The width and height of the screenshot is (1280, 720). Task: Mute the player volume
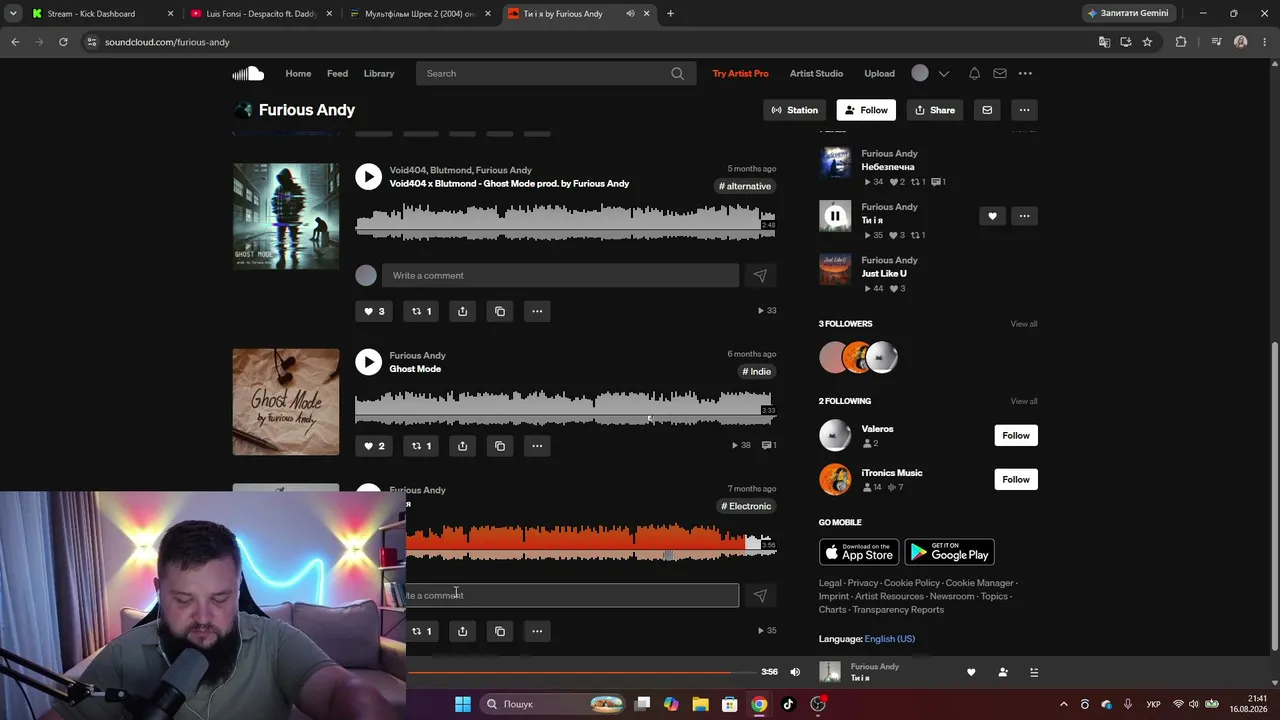795,672
